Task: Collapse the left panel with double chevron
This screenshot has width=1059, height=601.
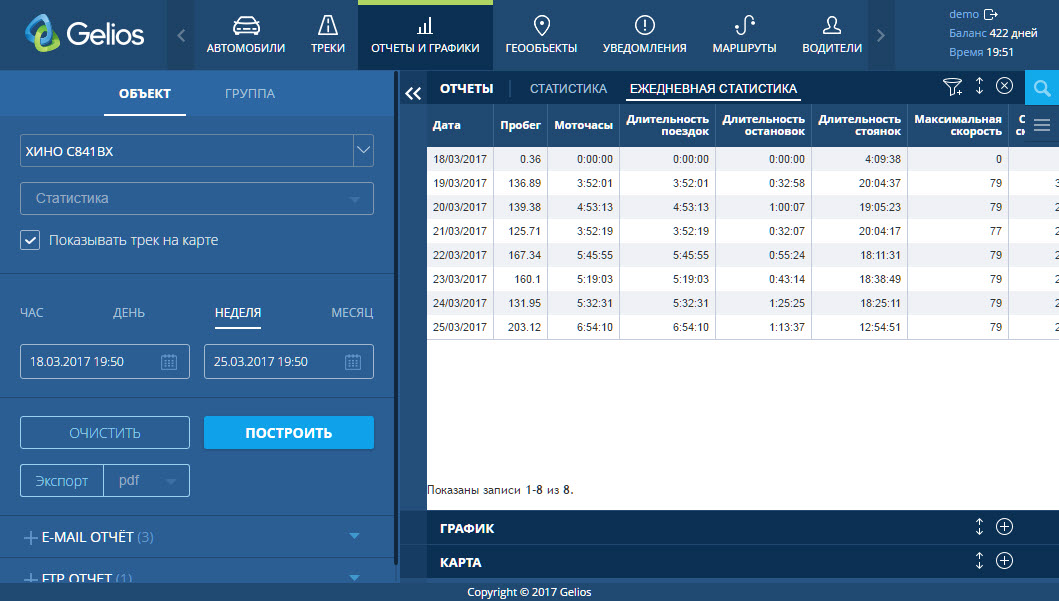Action: 412,92
